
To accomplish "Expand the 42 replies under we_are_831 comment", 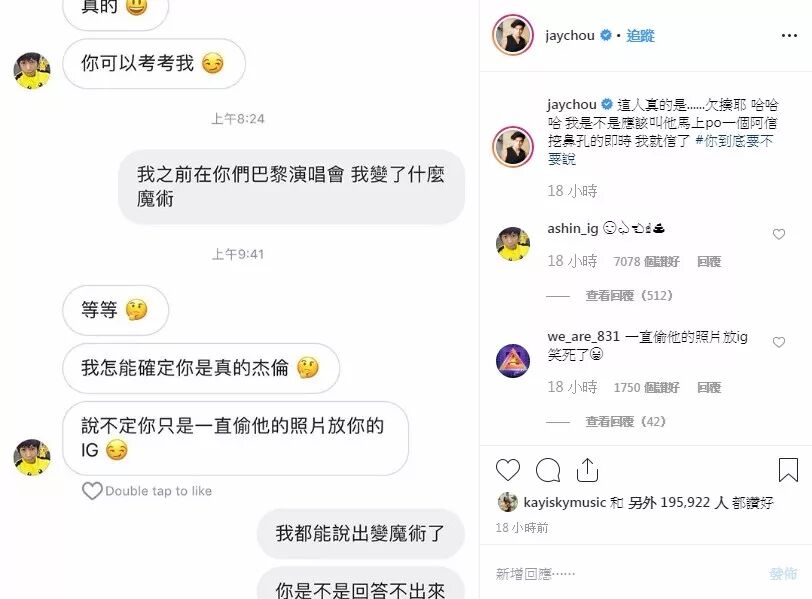I will tap(626, 422).
